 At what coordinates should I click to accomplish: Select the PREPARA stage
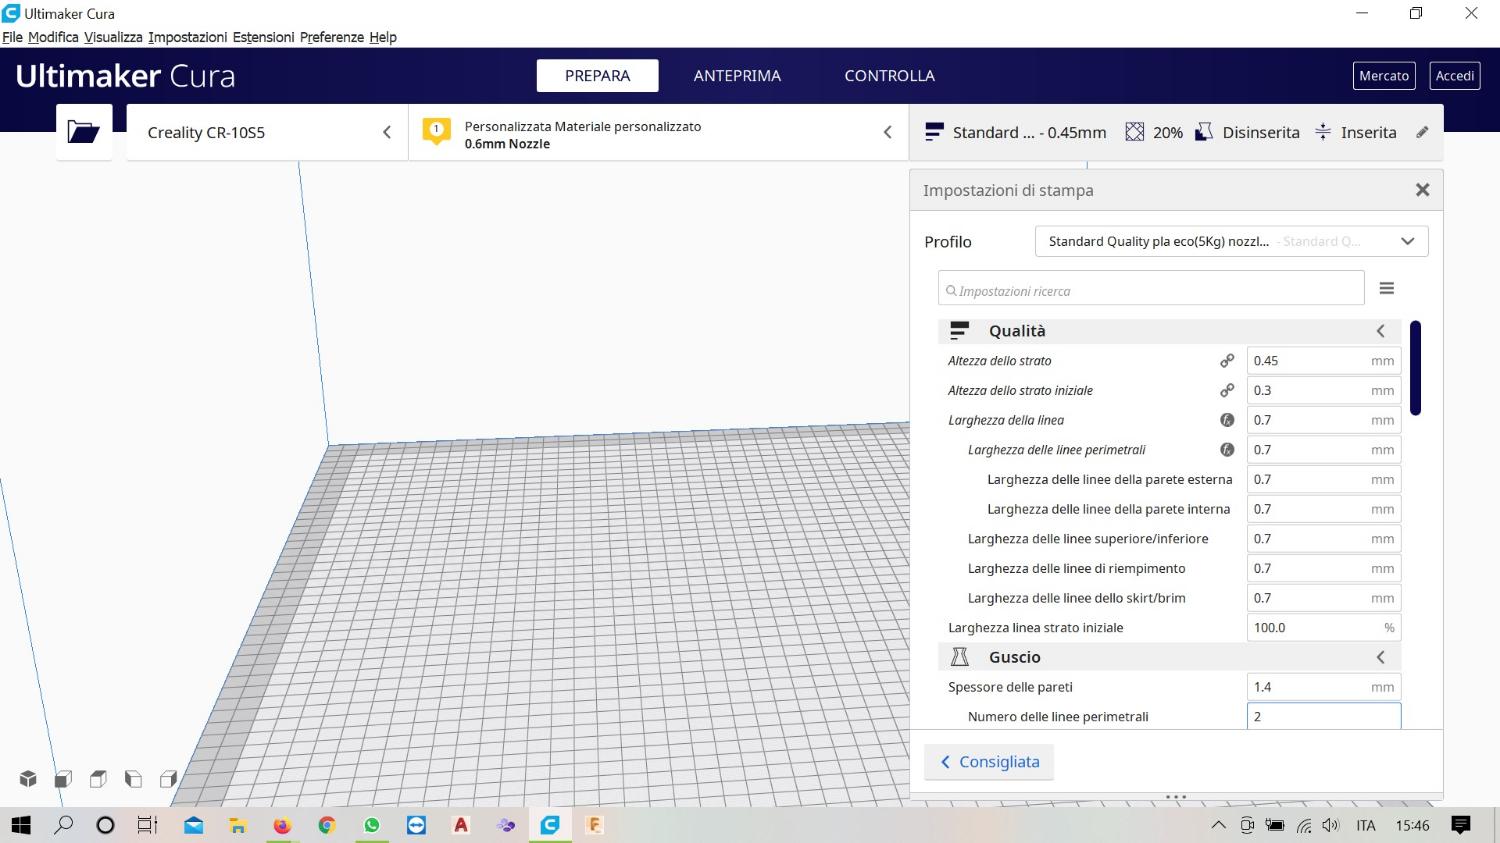point(597,76)
